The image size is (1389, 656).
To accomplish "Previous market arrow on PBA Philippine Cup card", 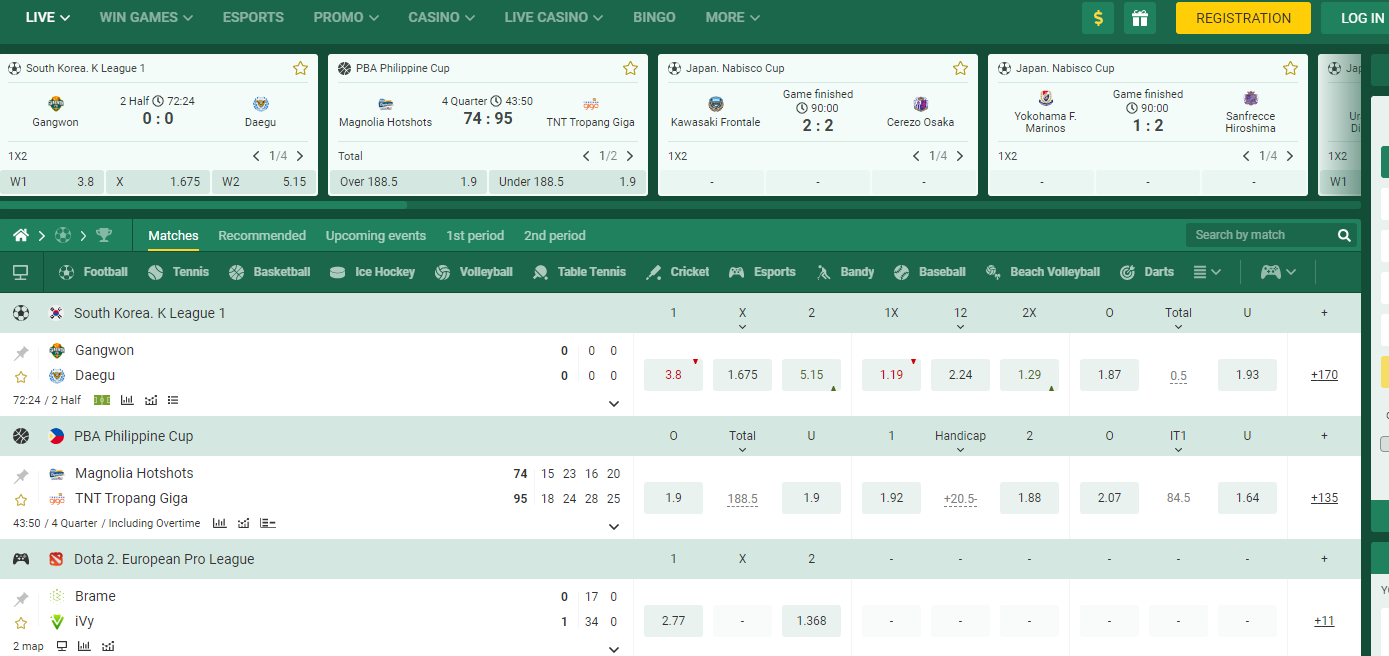I will pyautogui.click(x=586, y=156).
